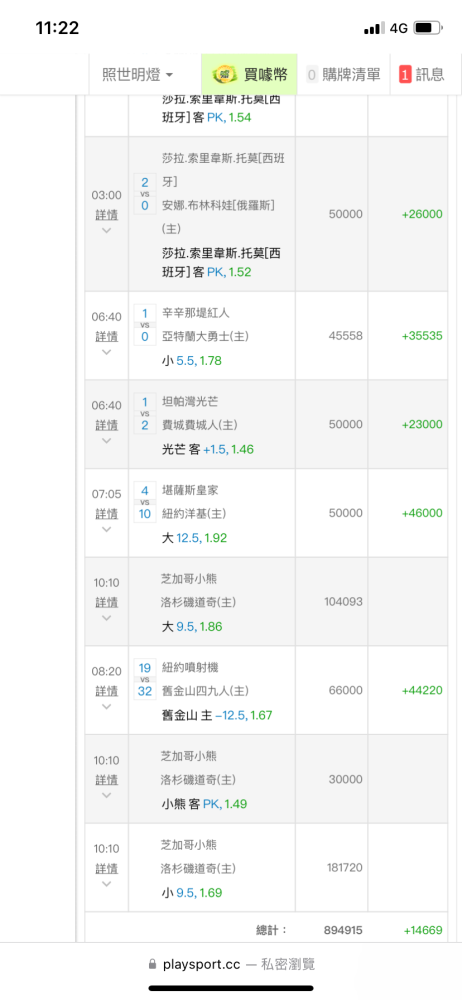Expand details chevron for the 03:00 match

tap(107, 230)
